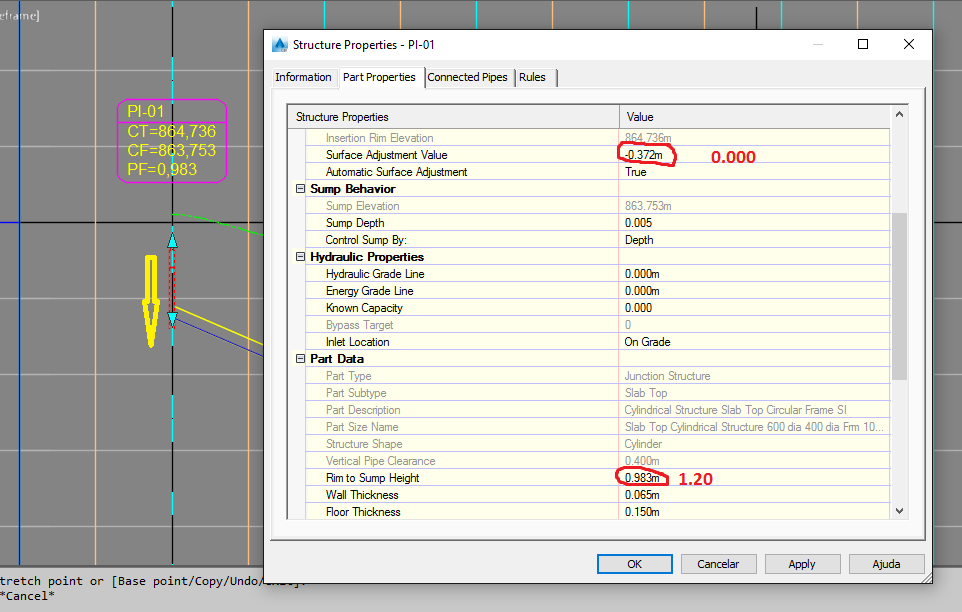Select the Inlet Location value On Grade

tap(700, 341)
